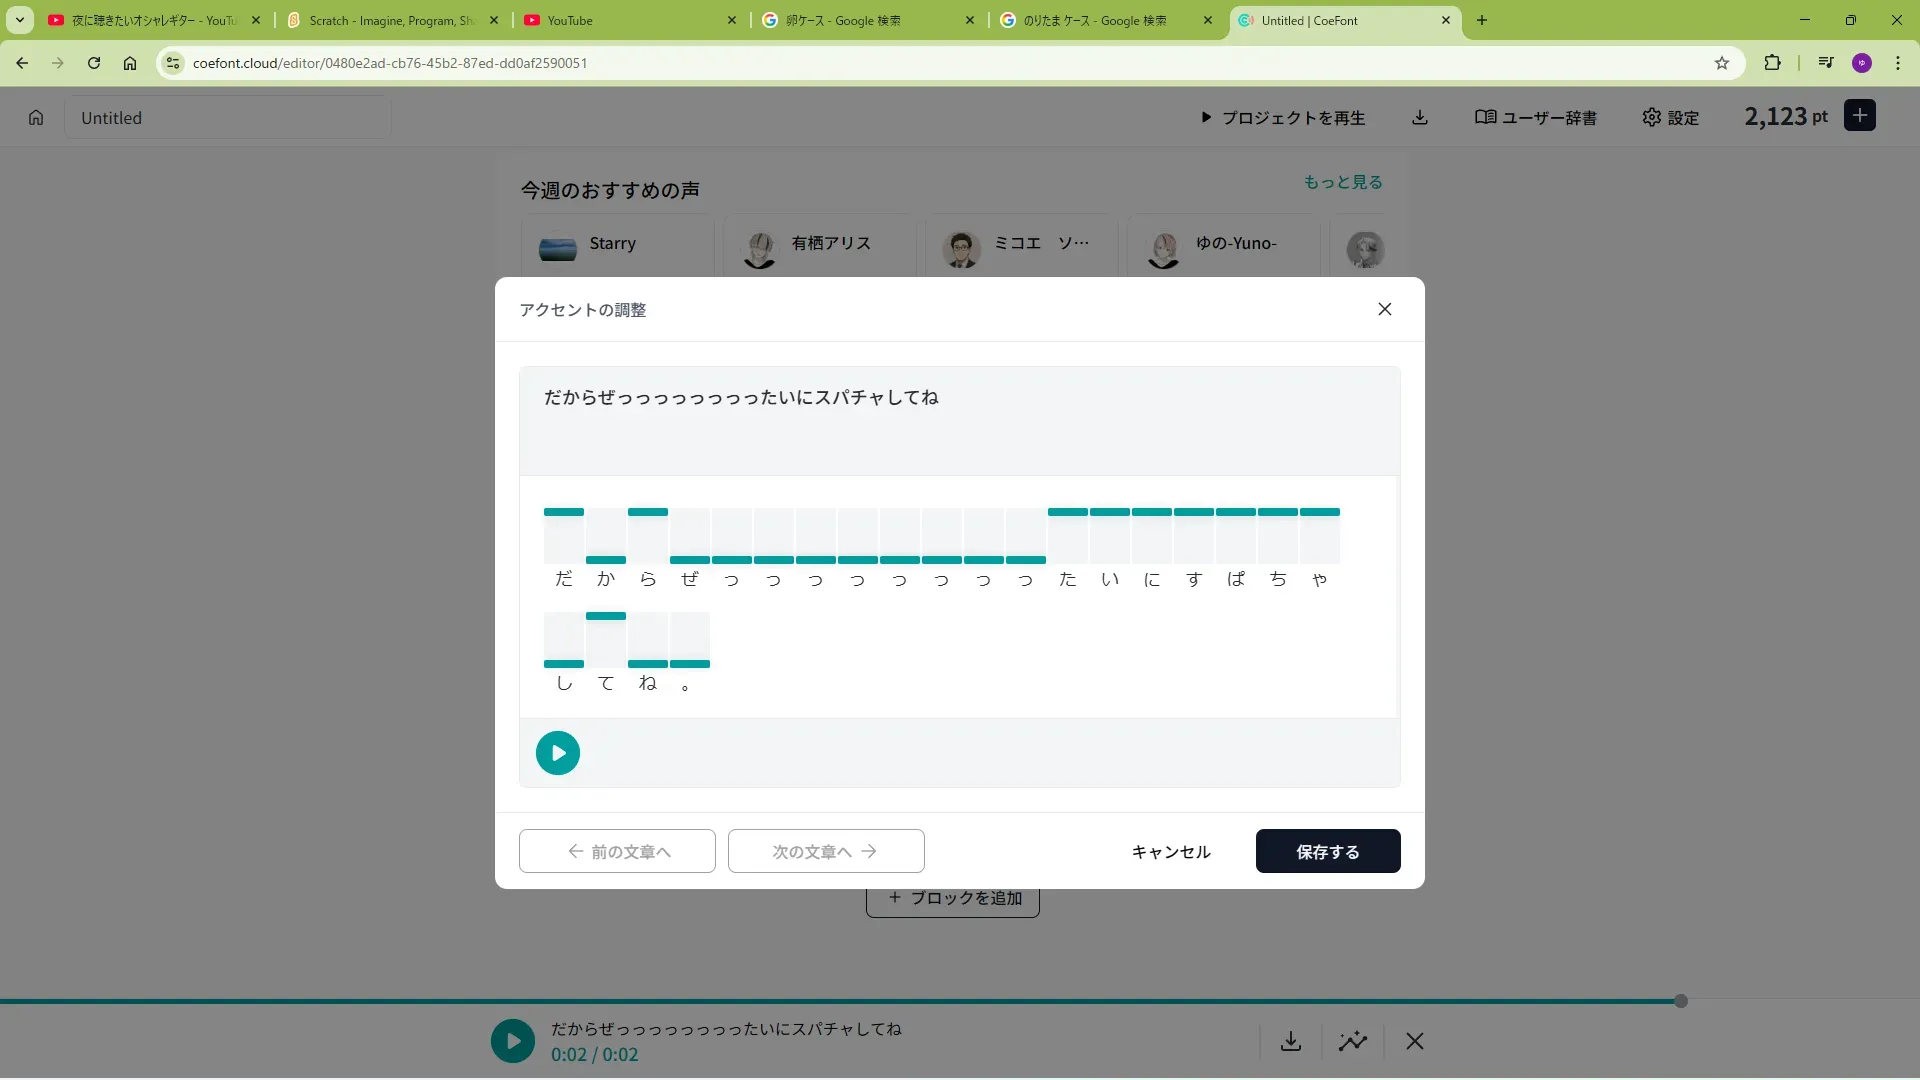Switch to the Scratch browser tab
The width and height of the screenshot is (1920, 1080).
click(x=390, y=20)
